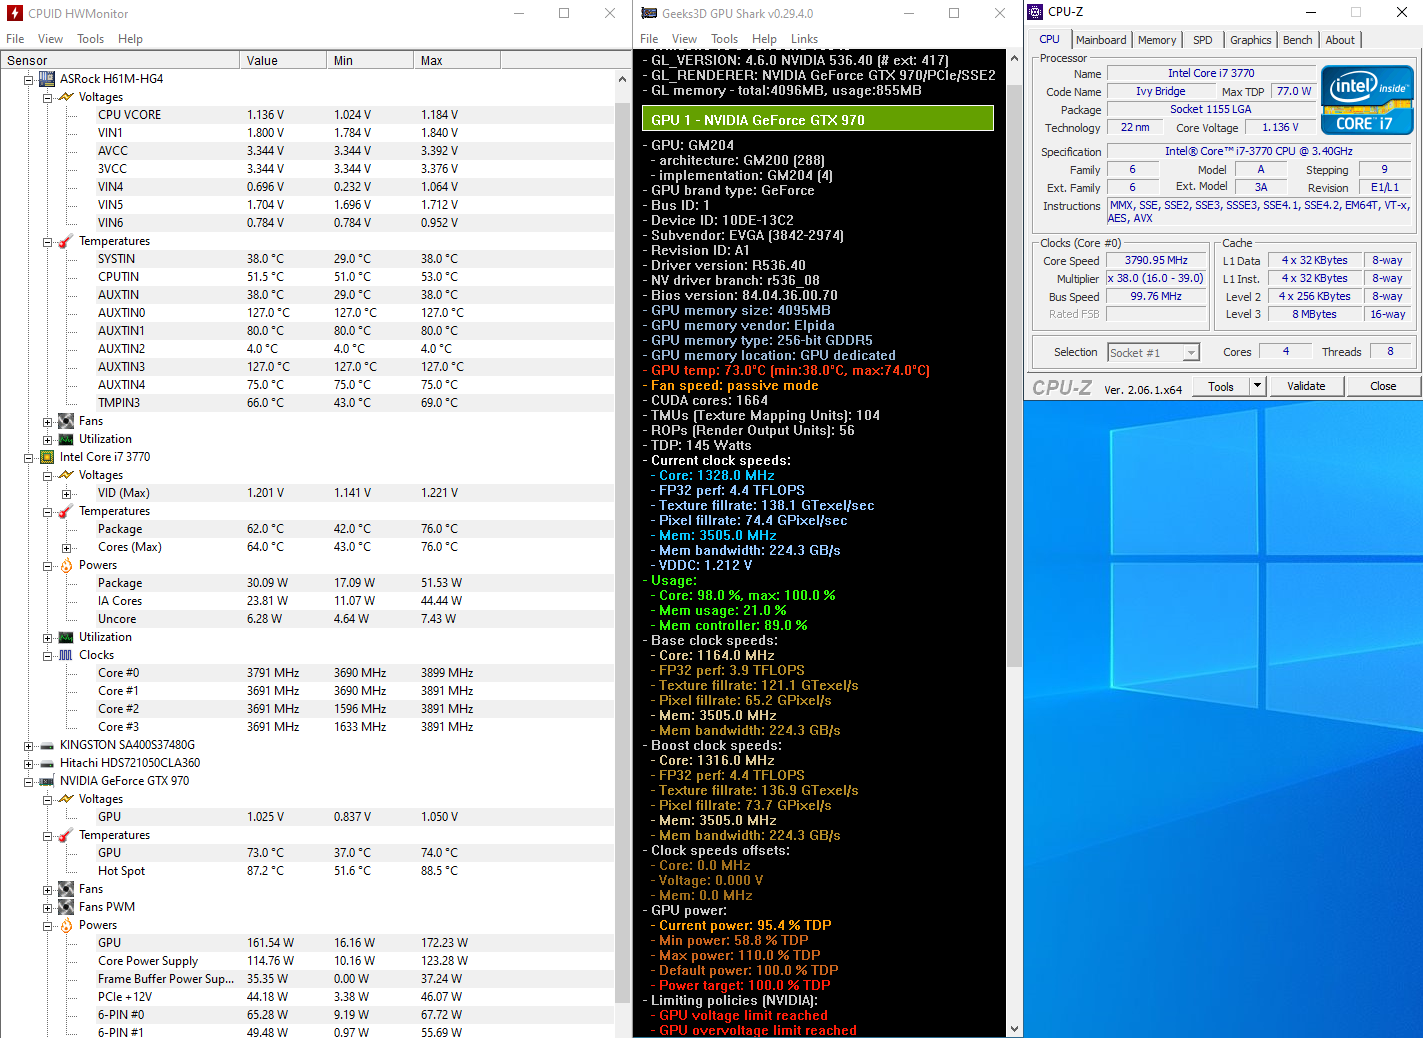This screenshot has height=1038, width=1423.
Task: Click the Core Speed 3790.95 MHz field
Action: pyautogui.click(x=1156, y=260)
